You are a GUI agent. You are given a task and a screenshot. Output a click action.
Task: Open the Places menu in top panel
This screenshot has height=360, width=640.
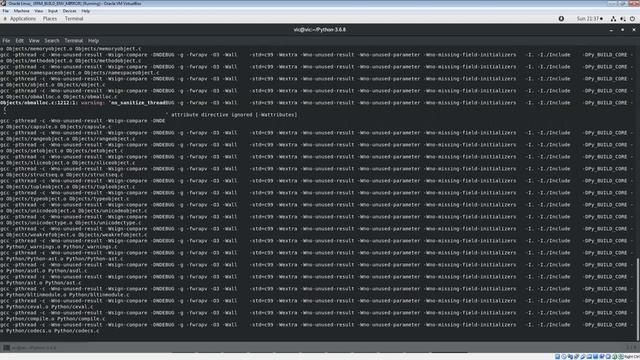(x=50, y=19)
